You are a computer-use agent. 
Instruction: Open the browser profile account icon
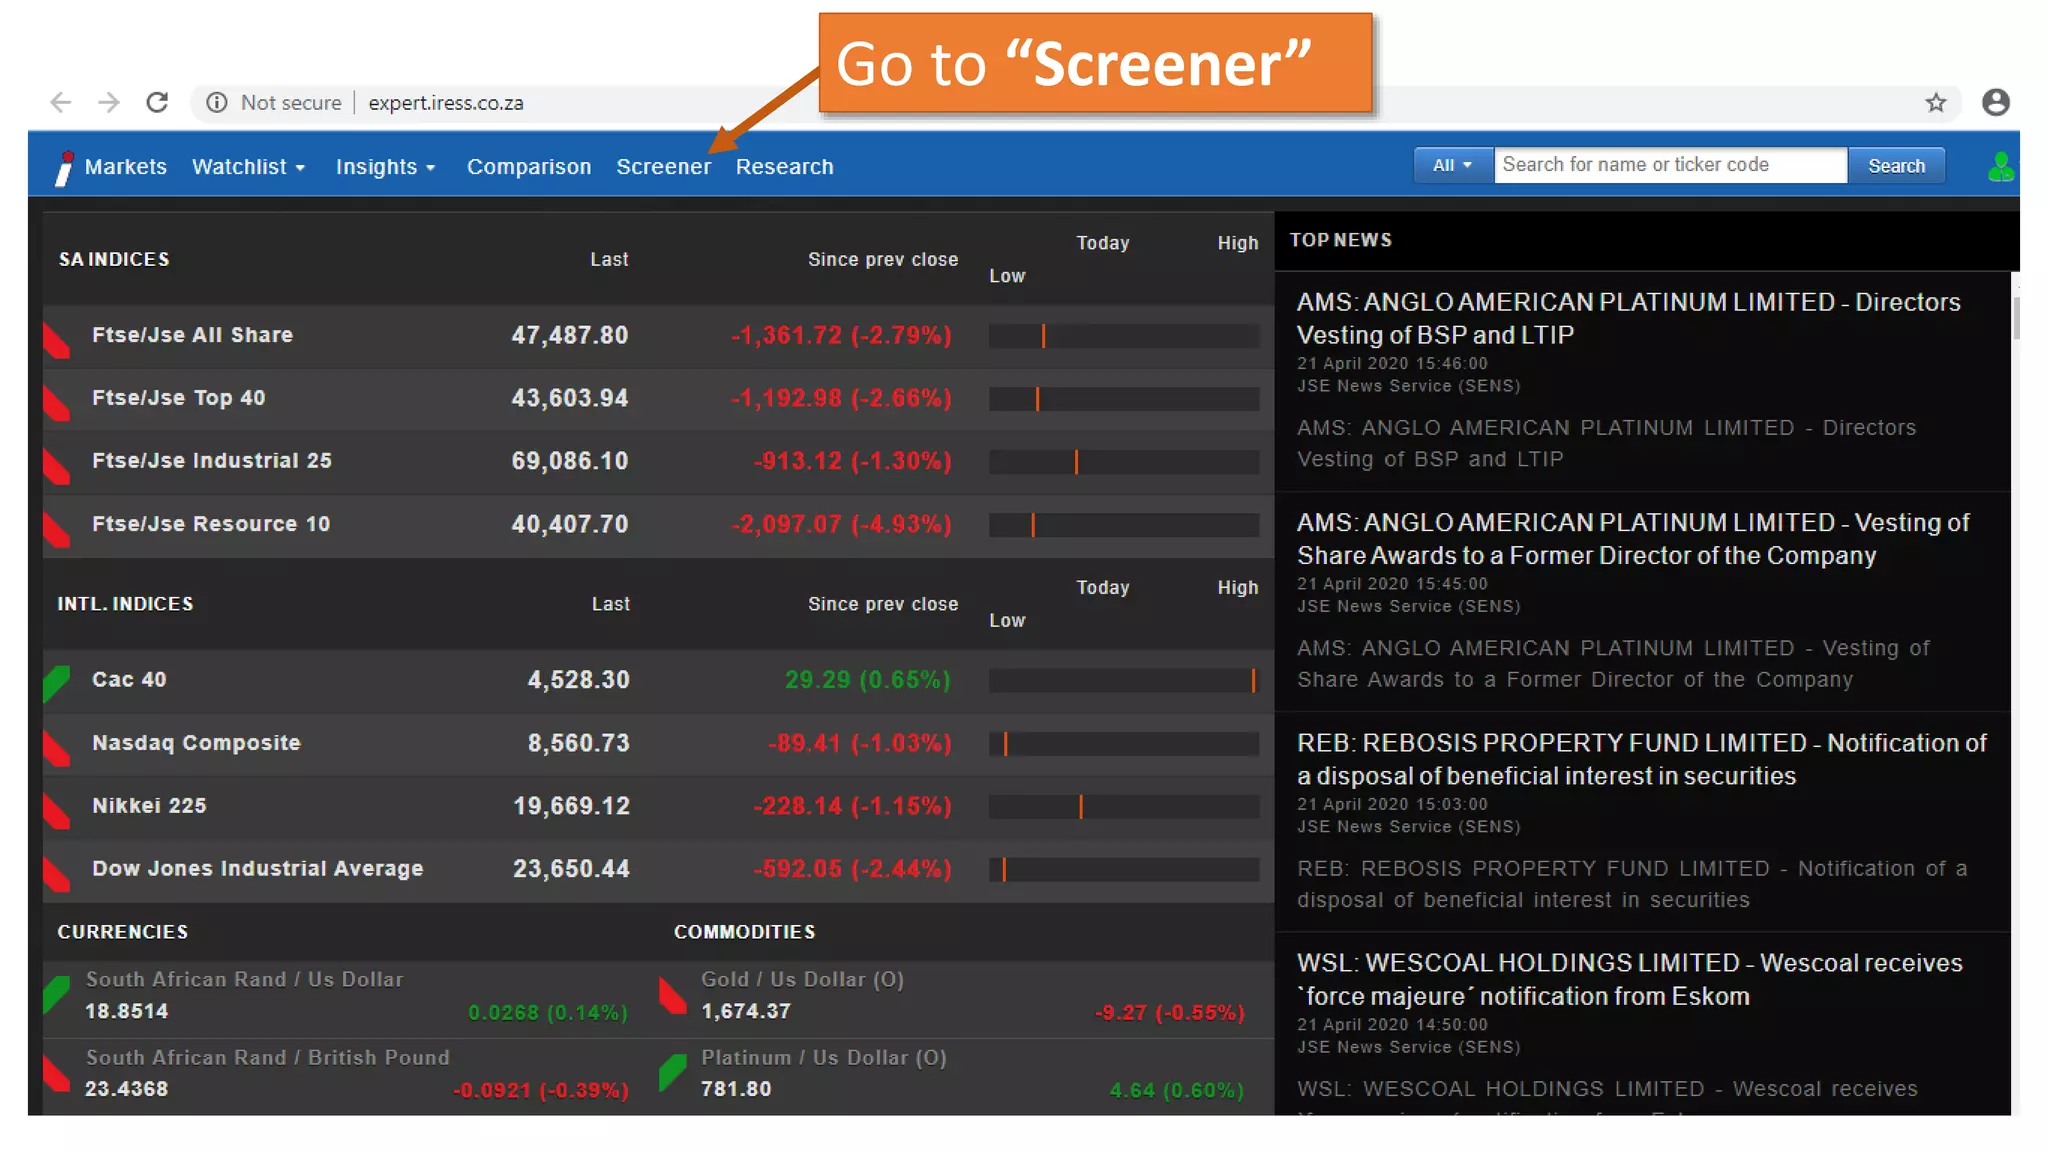1996,102
